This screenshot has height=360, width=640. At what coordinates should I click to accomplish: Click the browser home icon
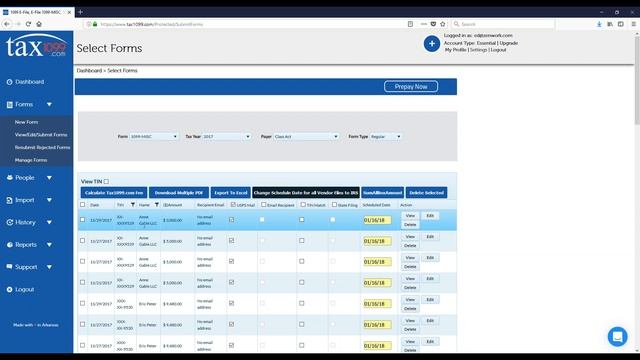coord(39,24)
